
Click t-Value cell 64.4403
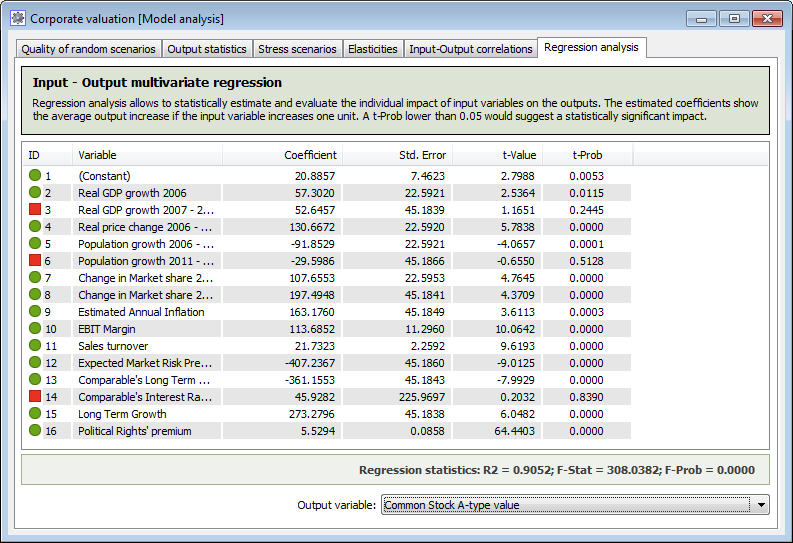[x=514, y=431]
